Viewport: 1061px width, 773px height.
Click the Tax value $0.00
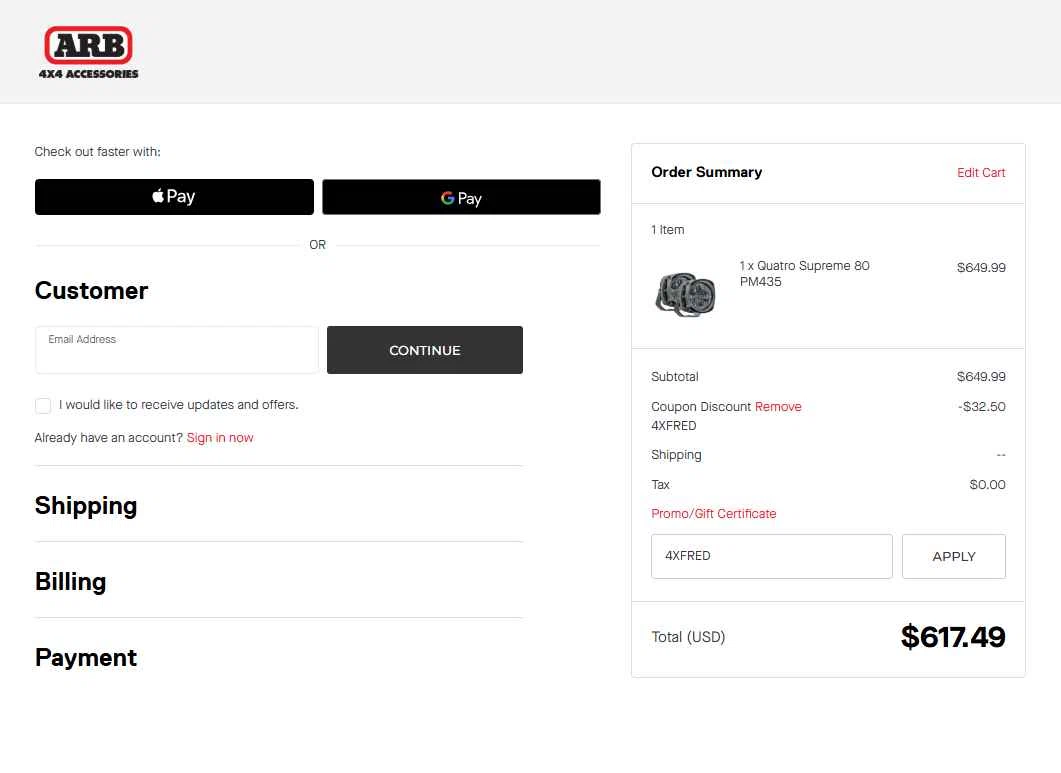coord(987,485)
